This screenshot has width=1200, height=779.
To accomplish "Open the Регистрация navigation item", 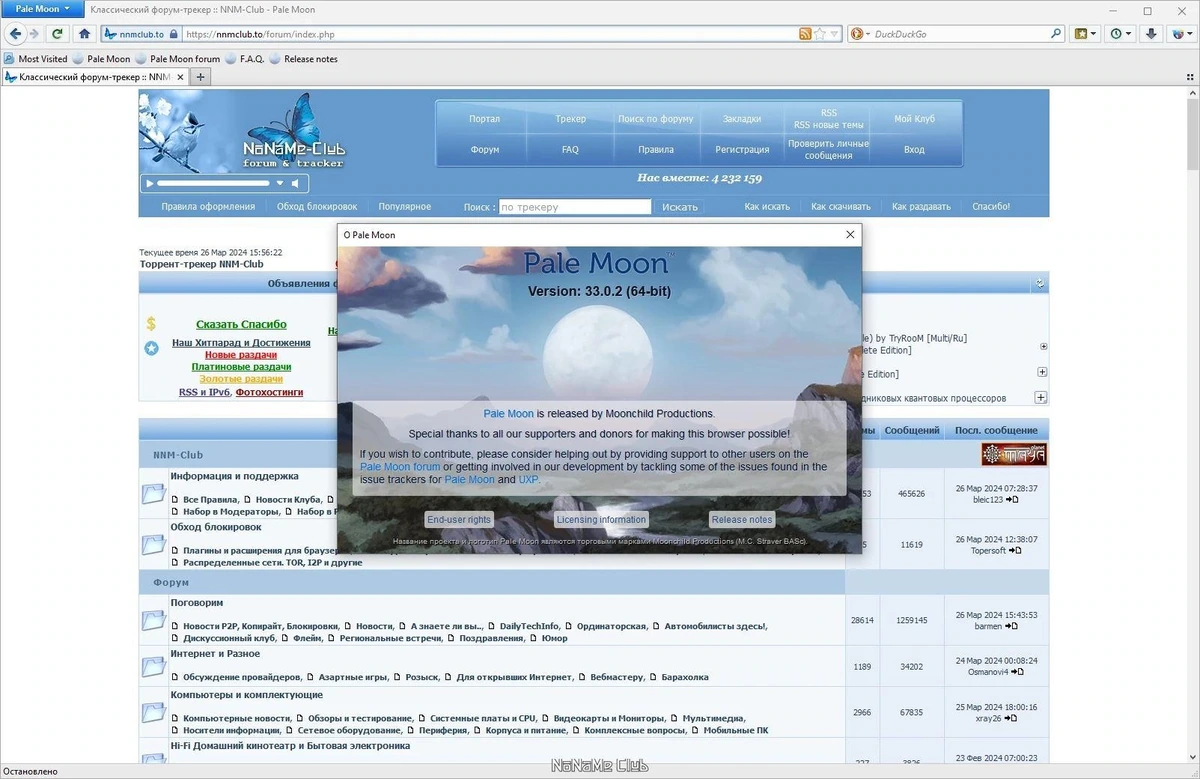I will tap(742, 150).
